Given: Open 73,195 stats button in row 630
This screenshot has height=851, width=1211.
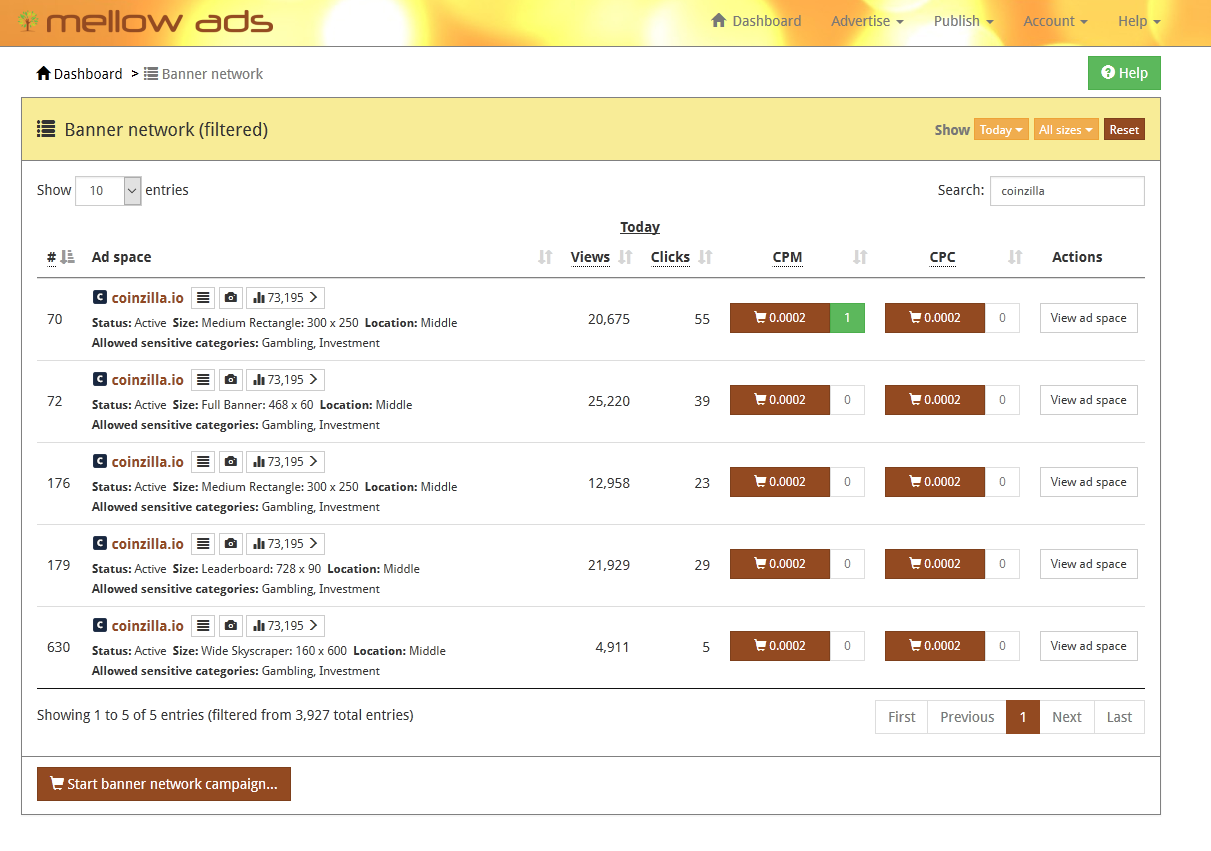Looking at the screenshot, I should click(x=285, y=625).
